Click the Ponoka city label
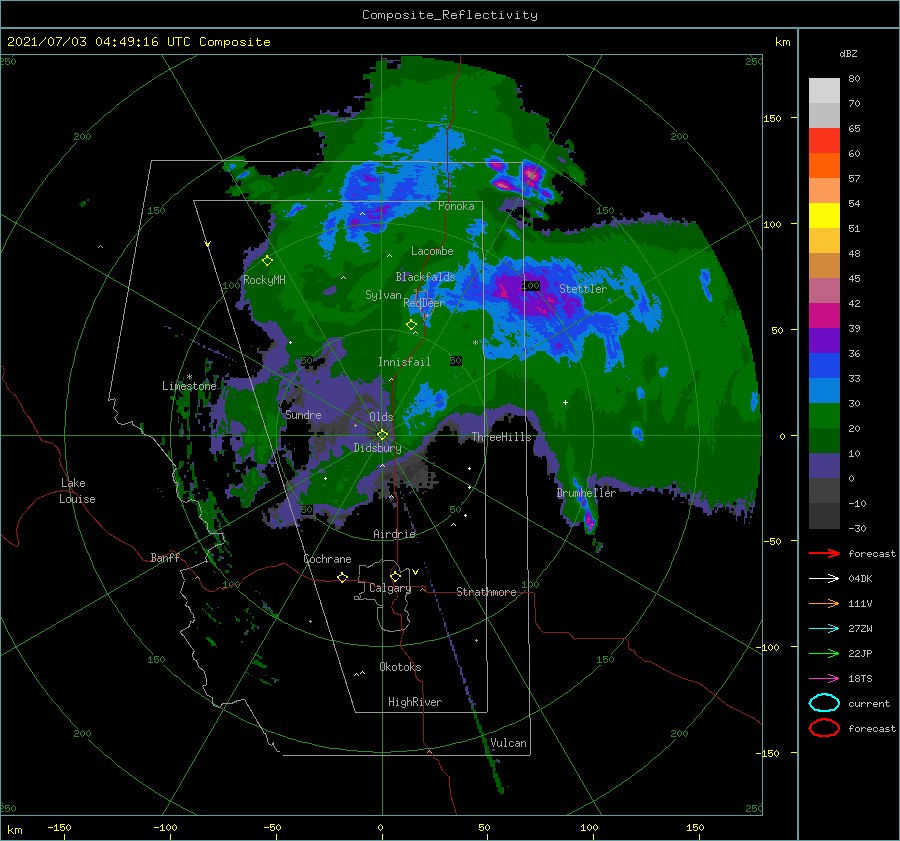The height and width of the screenshot is (841, 900). [456, 206]
